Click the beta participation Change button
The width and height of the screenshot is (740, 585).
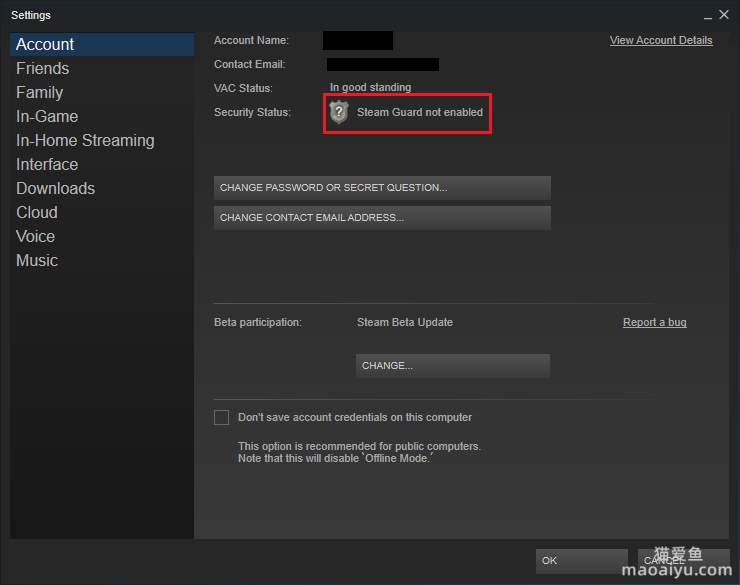coord(453,366)
